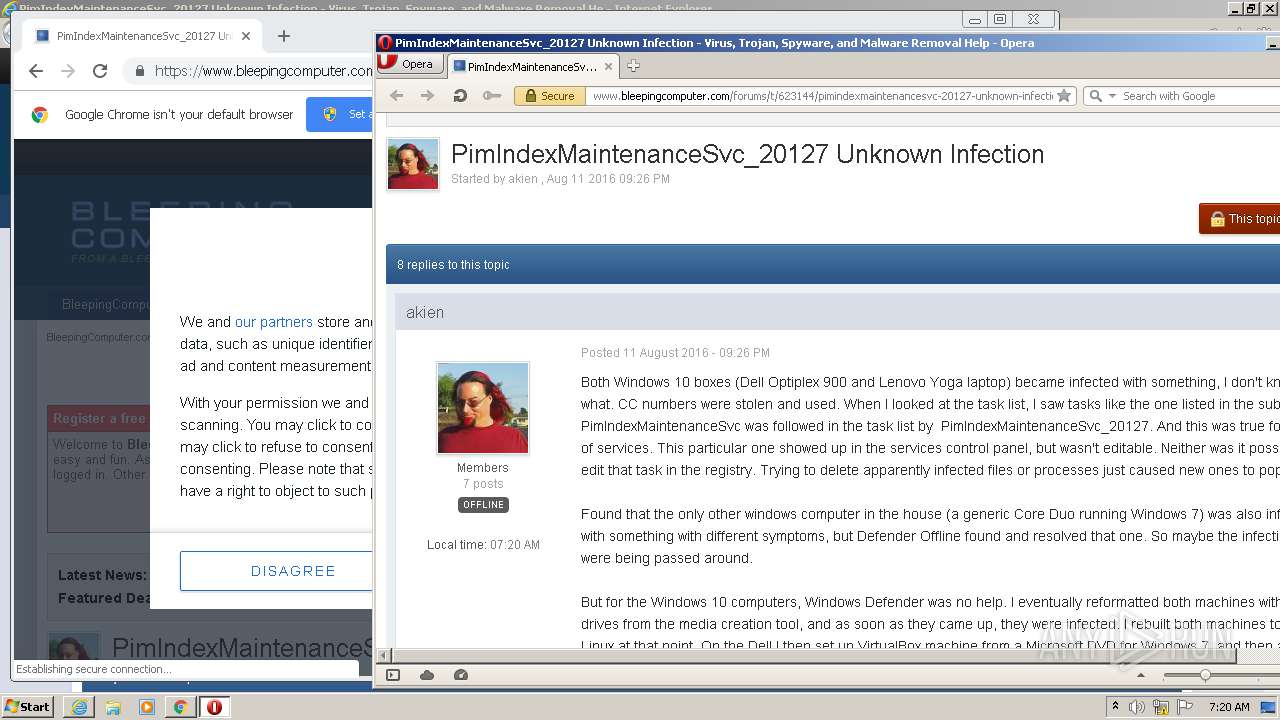
Task: Open Windows Explorer folder from taskbar
Action: point(113,707)
